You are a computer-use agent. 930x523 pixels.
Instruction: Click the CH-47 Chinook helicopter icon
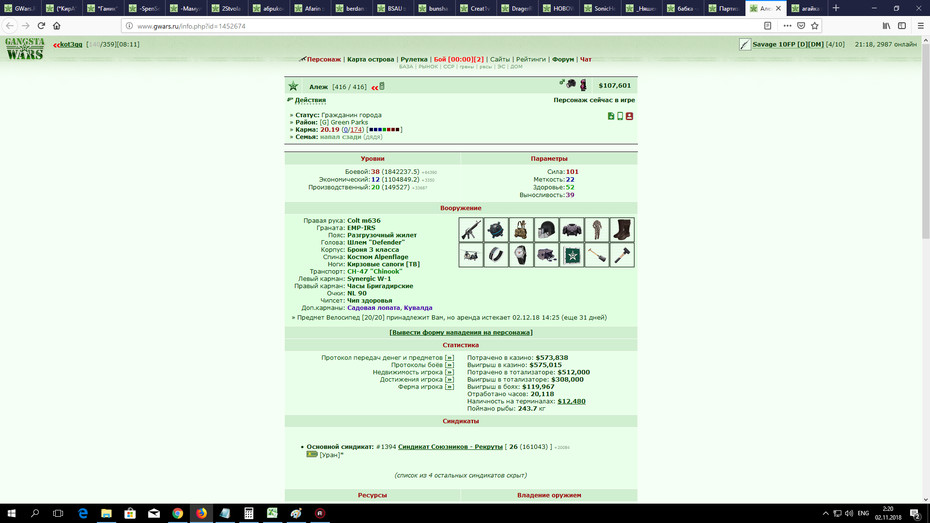point(471,255)
